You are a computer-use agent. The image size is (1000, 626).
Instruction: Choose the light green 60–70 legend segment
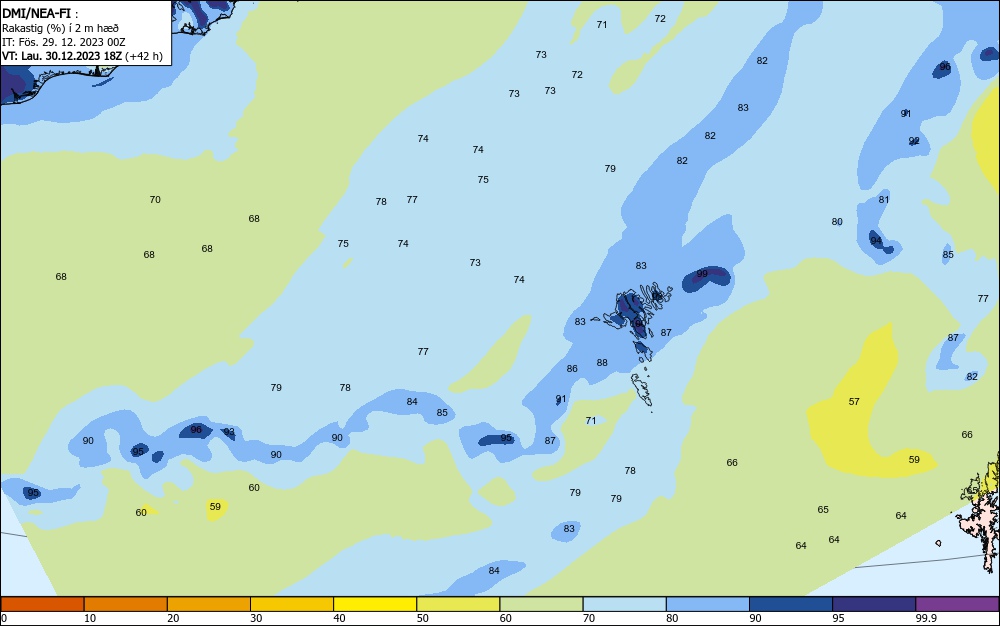541,604
